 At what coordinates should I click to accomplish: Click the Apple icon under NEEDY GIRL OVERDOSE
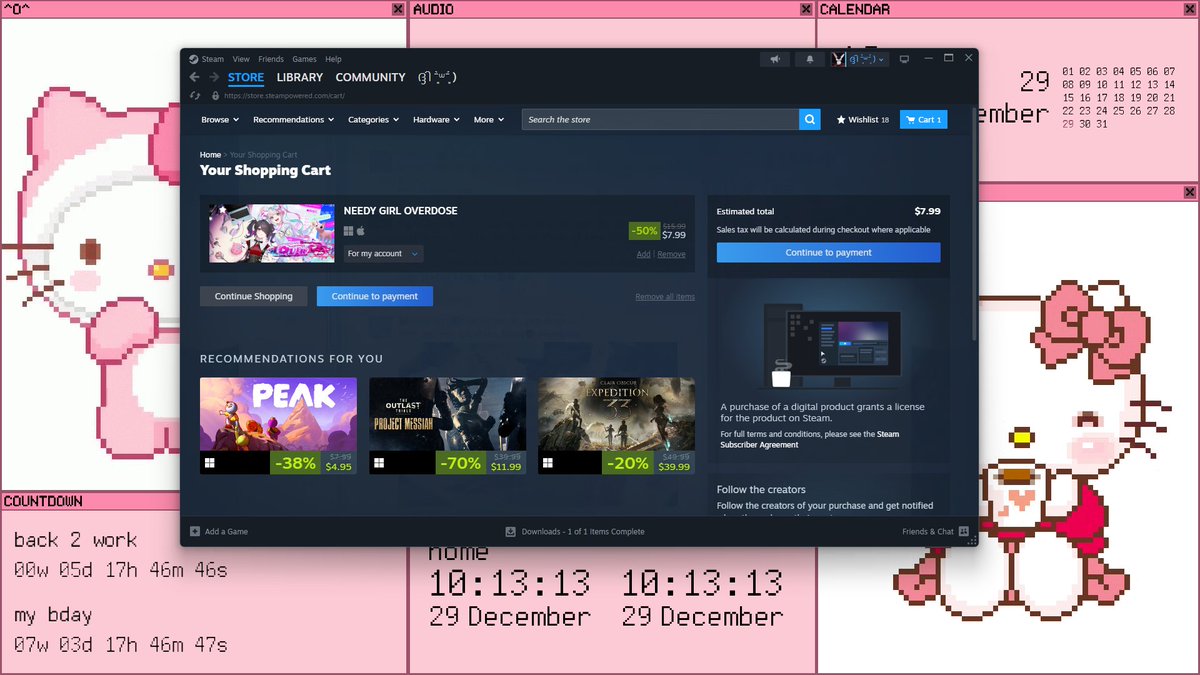360,231
